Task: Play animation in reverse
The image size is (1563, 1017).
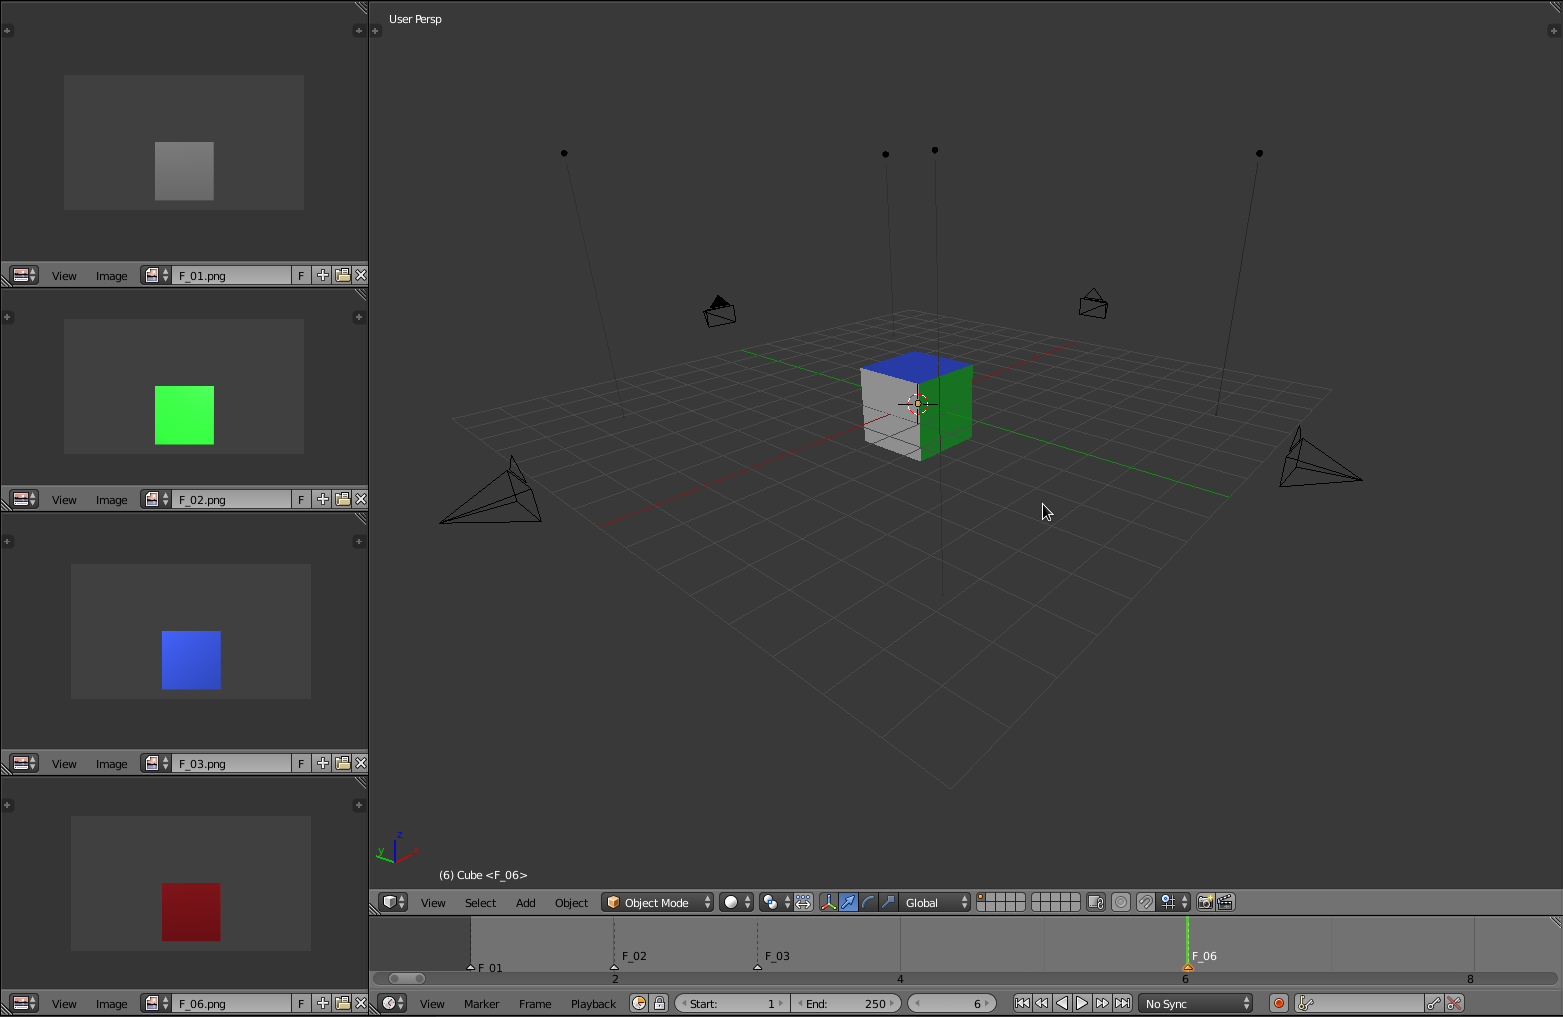Action: [x=1062, y=1003]
